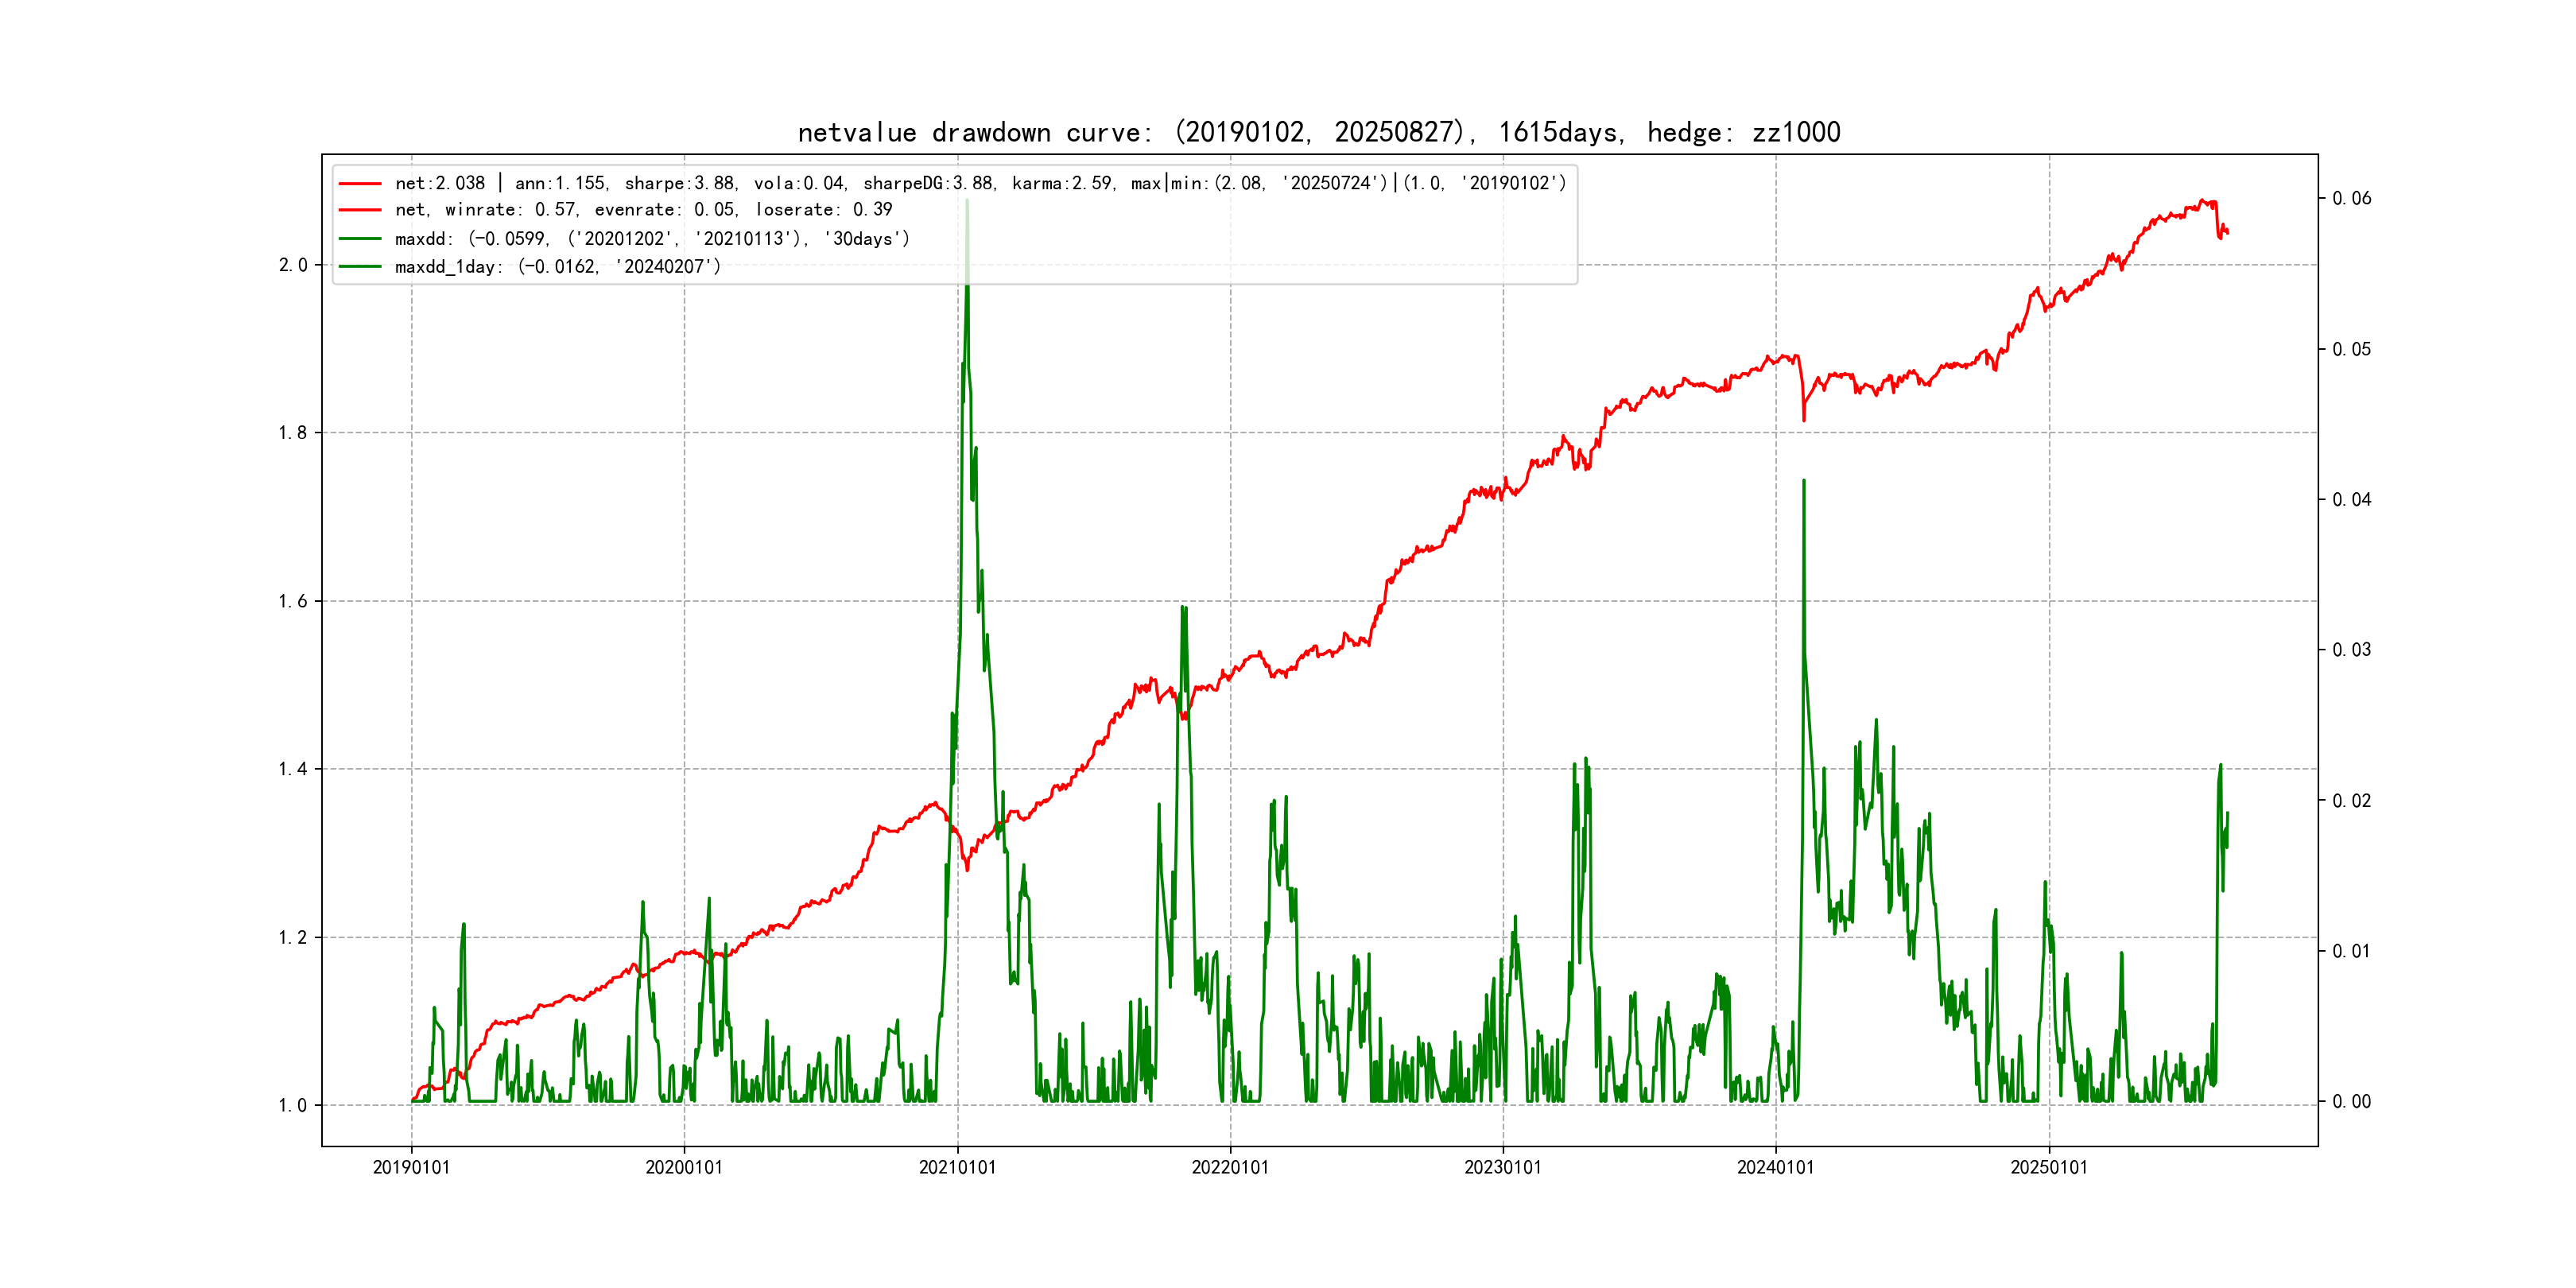Viewport: 2576px width, 1288px height.
Task: Click the 0.06 right axis label
Action: point(2351,198)
